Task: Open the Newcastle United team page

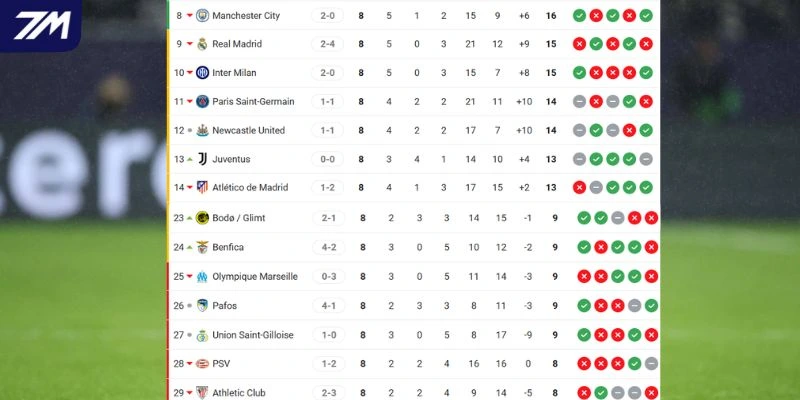Action: pyautogui.click(x=248, y=131)
